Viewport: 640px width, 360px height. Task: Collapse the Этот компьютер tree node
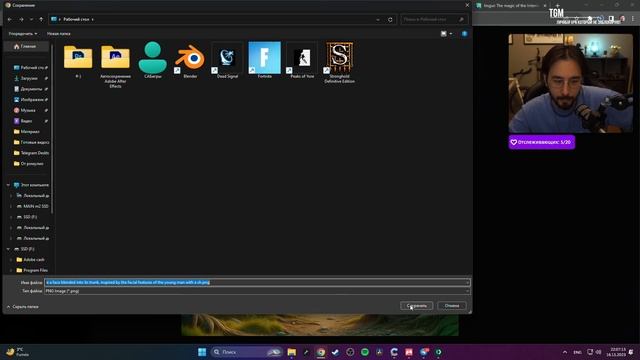point(8,185)
